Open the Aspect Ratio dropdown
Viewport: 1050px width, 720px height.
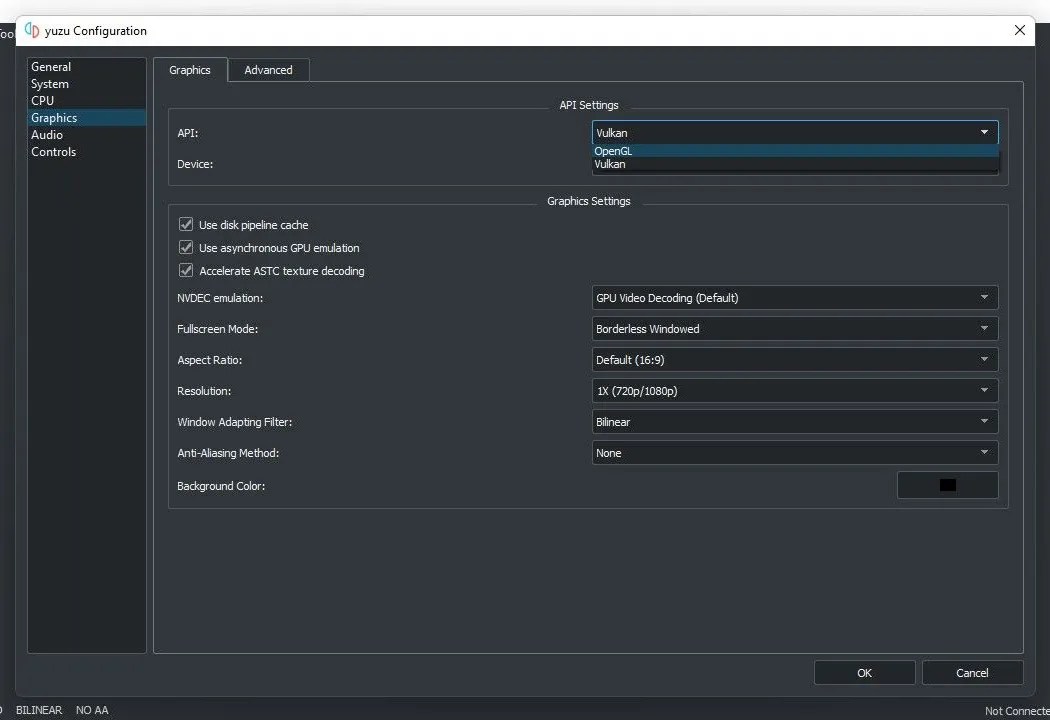click(793, 359)
